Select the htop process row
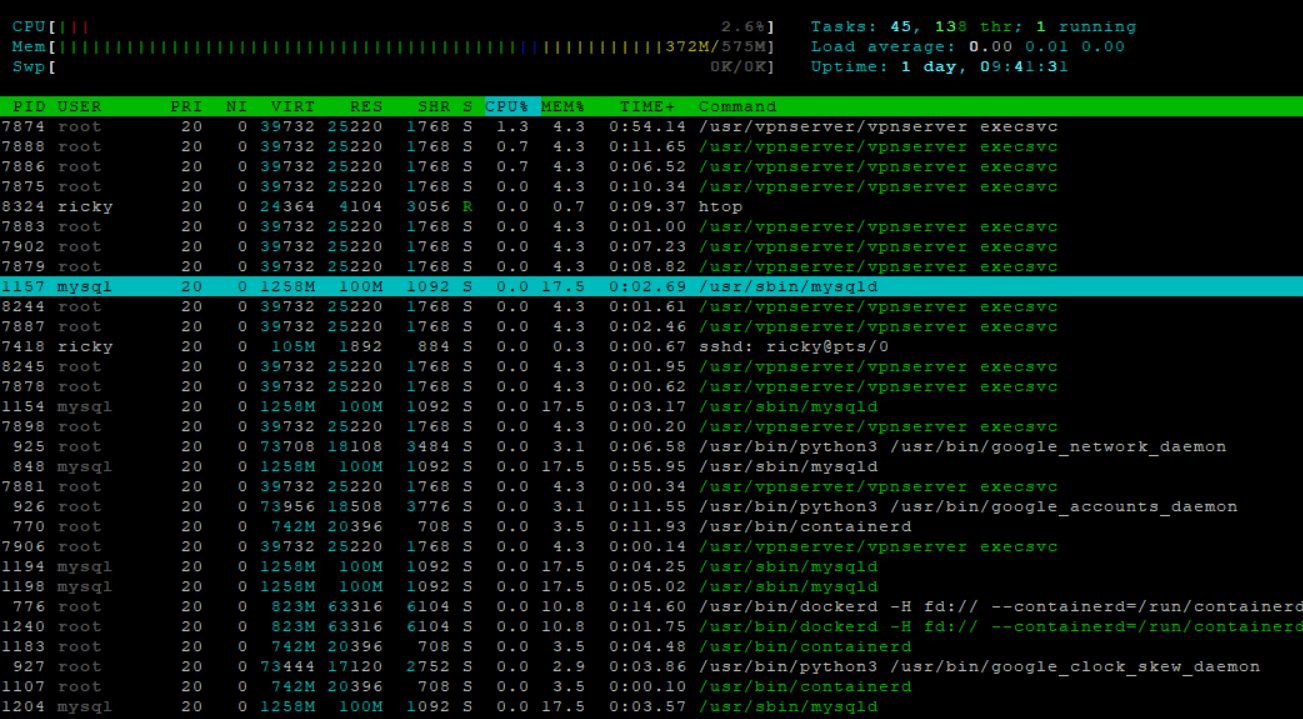This screenshot has width=1303, height=719. pos(651,206)
